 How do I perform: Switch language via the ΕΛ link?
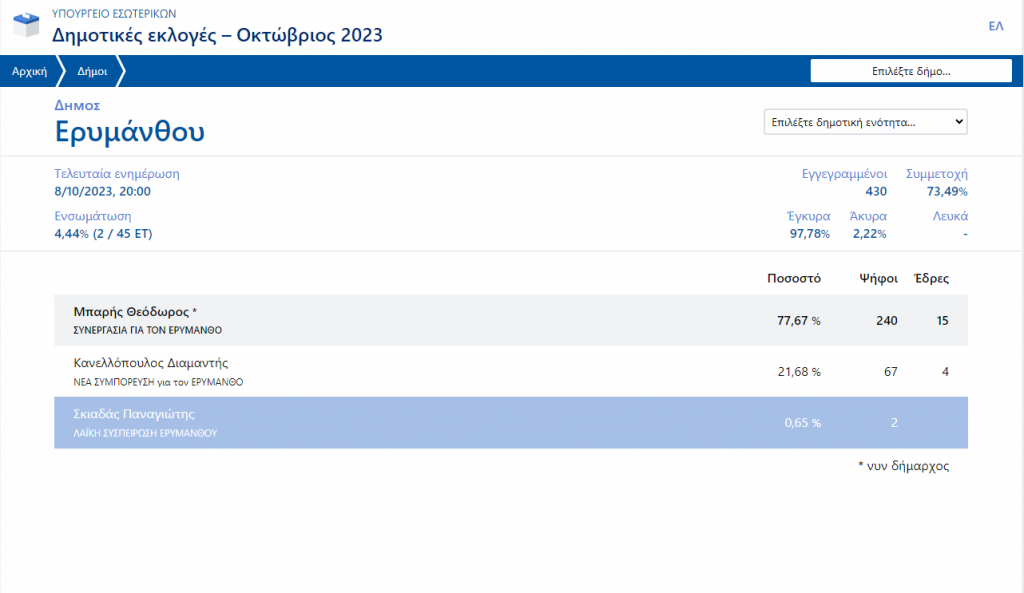(x=995, y=26)
